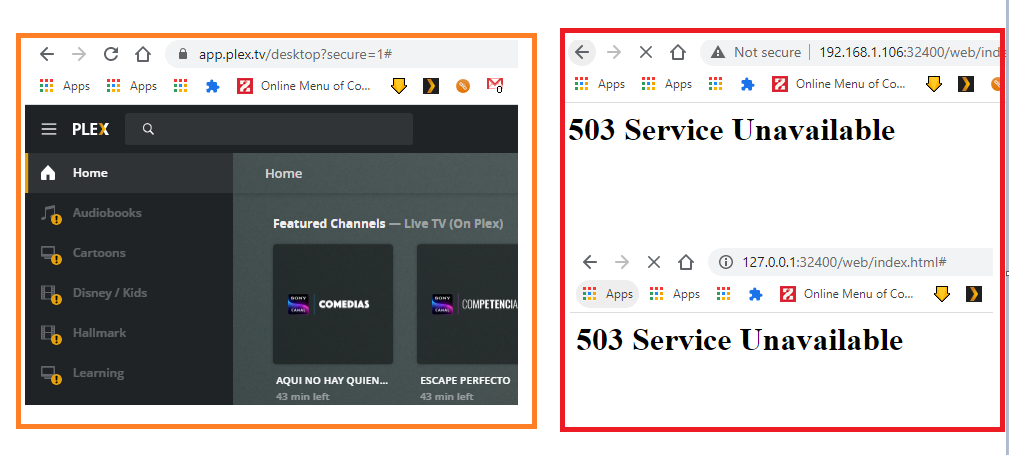1009x455 pixels.
Task: Open the Sony Canal Competencias channel card
Action: (x=467, y=304)
